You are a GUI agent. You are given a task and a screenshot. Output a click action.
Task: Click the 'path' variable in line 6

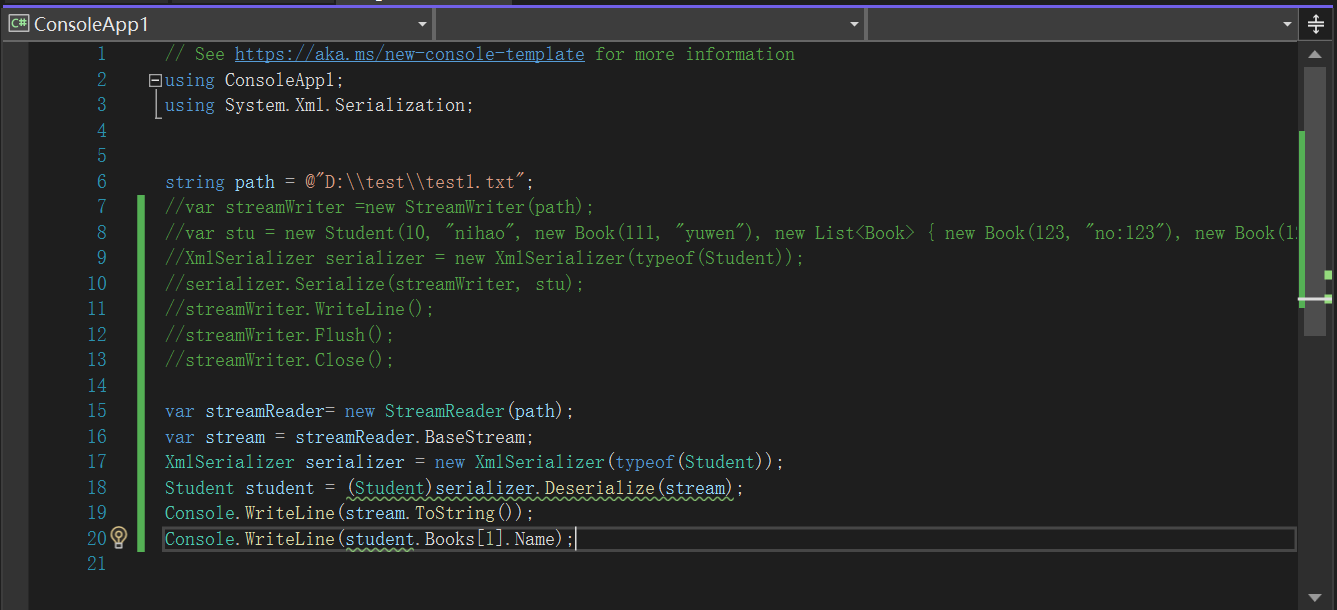[x=255, y=181]
